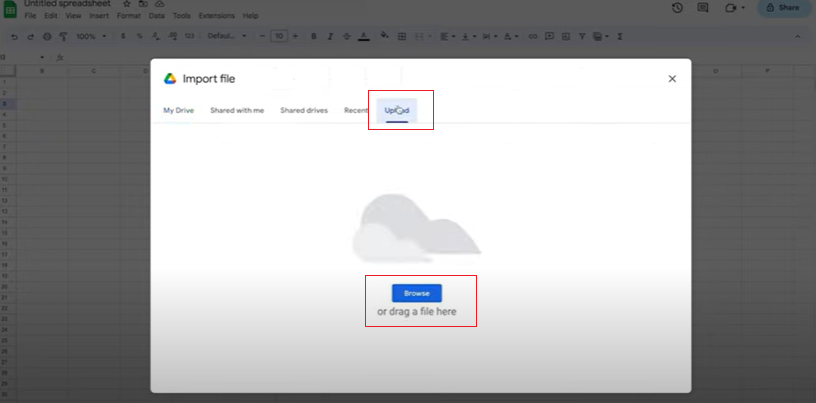Toggle Bold formatting
This screenshot has width=816, height=403.
click(x=314, y=36)
